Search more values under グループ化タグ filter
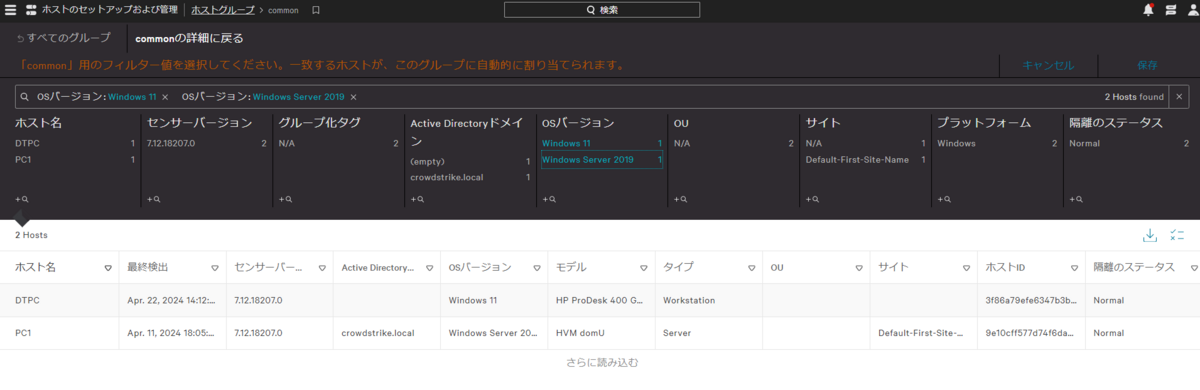 (x=285, y=199)
